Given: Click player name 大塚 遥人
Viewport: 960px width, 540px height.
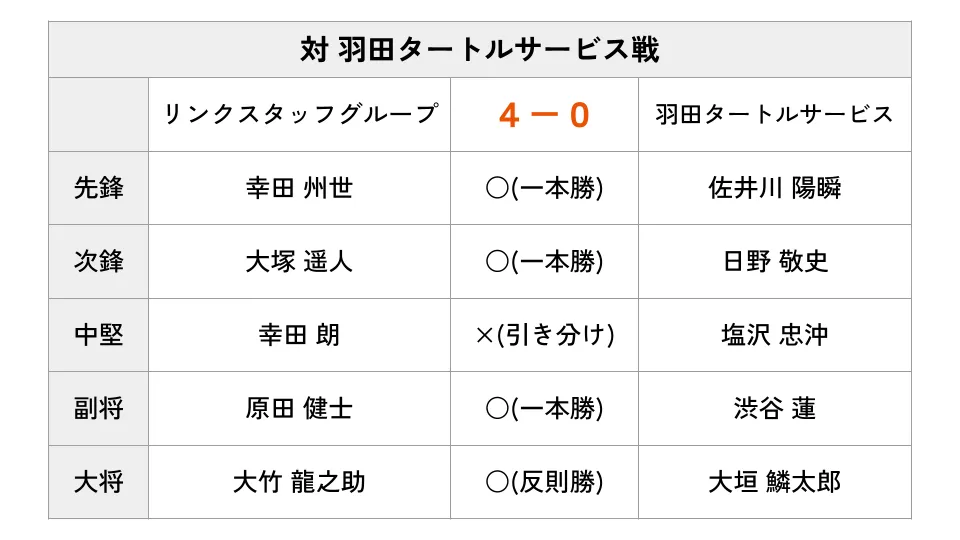Looking at the screenshot, I should 299,261.
